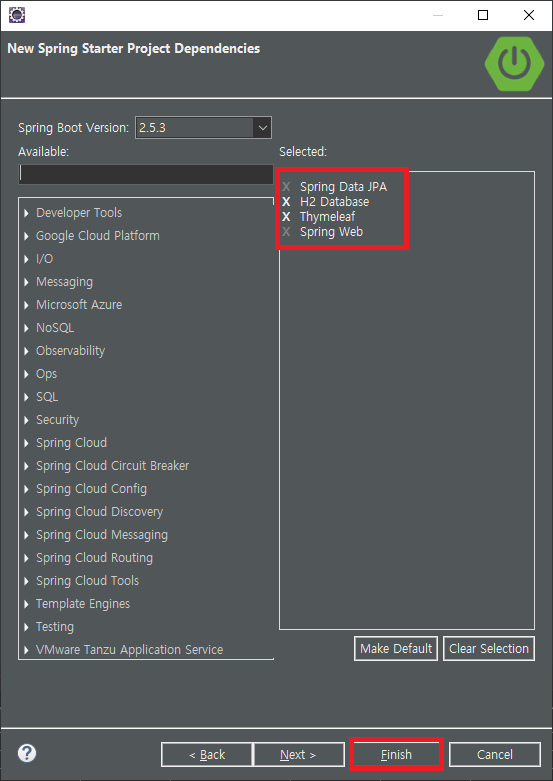Proceed with the Next button
This screenshot has height=781, width=553.
299,755
